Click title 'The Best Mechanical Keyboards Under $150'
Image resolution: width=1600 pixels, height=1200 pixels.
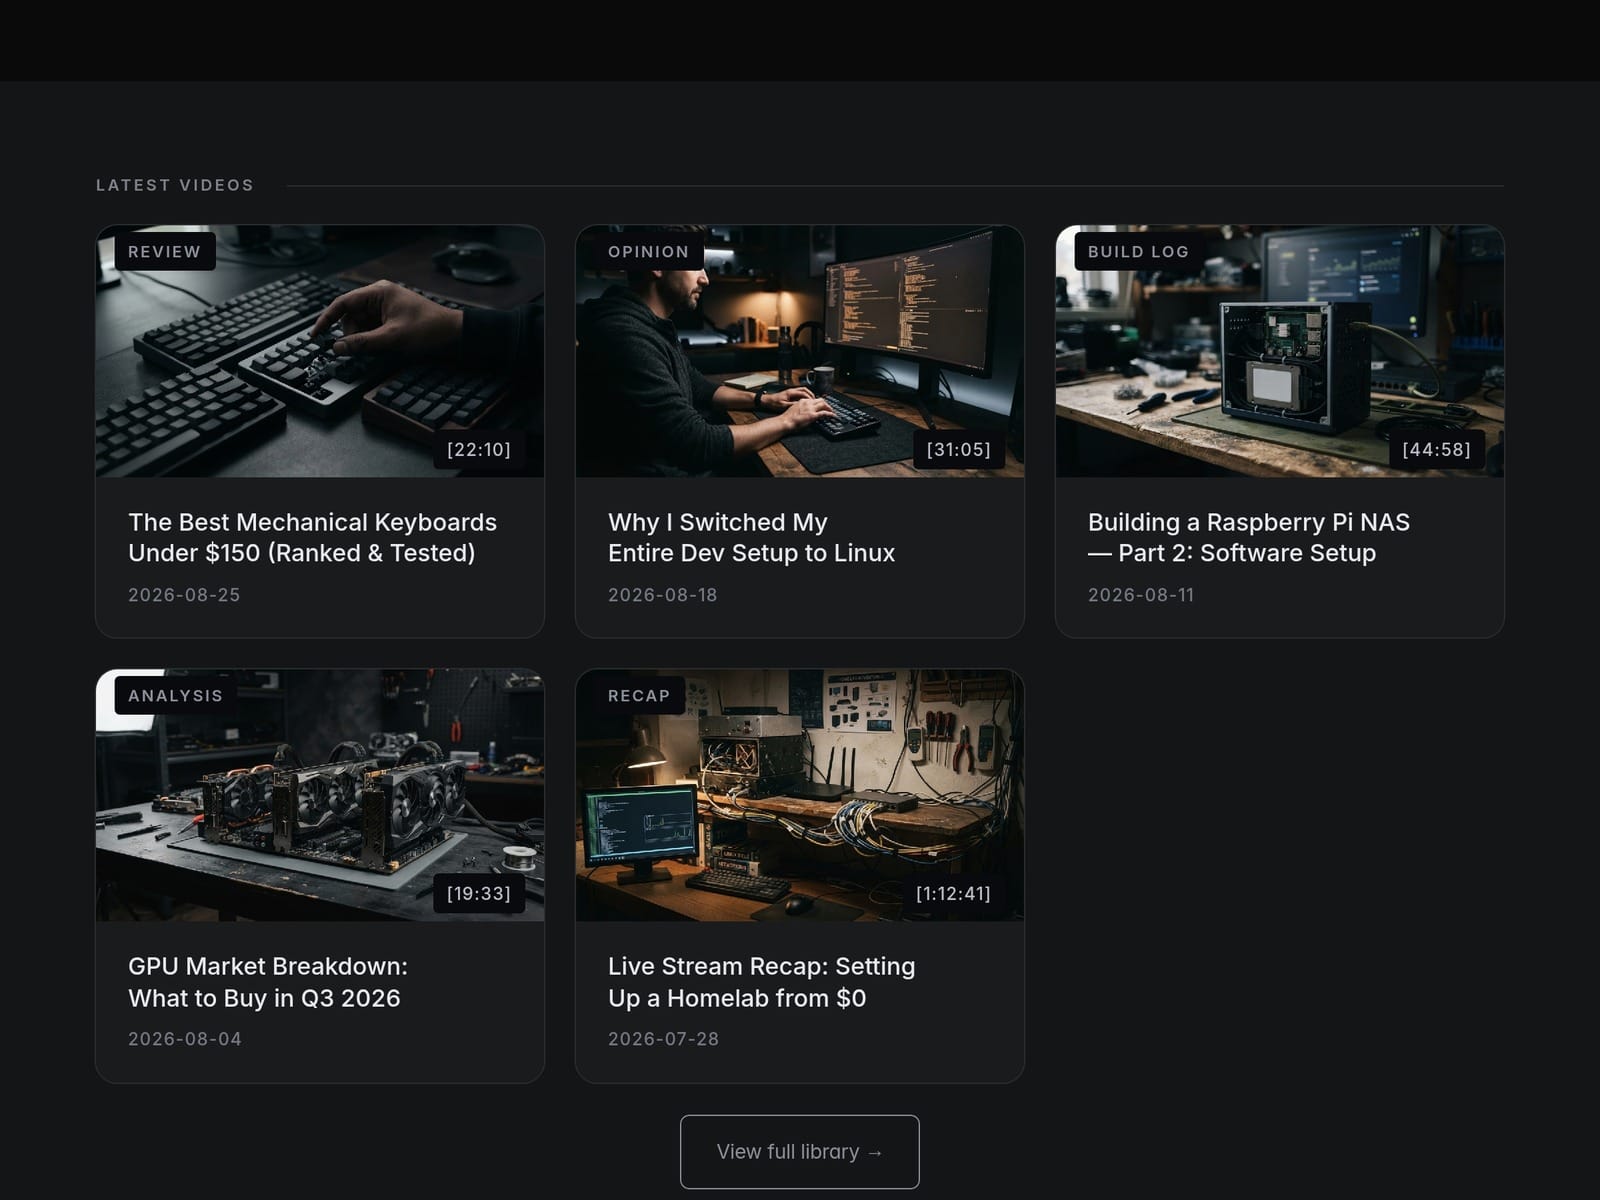click(x=312, y=537)
